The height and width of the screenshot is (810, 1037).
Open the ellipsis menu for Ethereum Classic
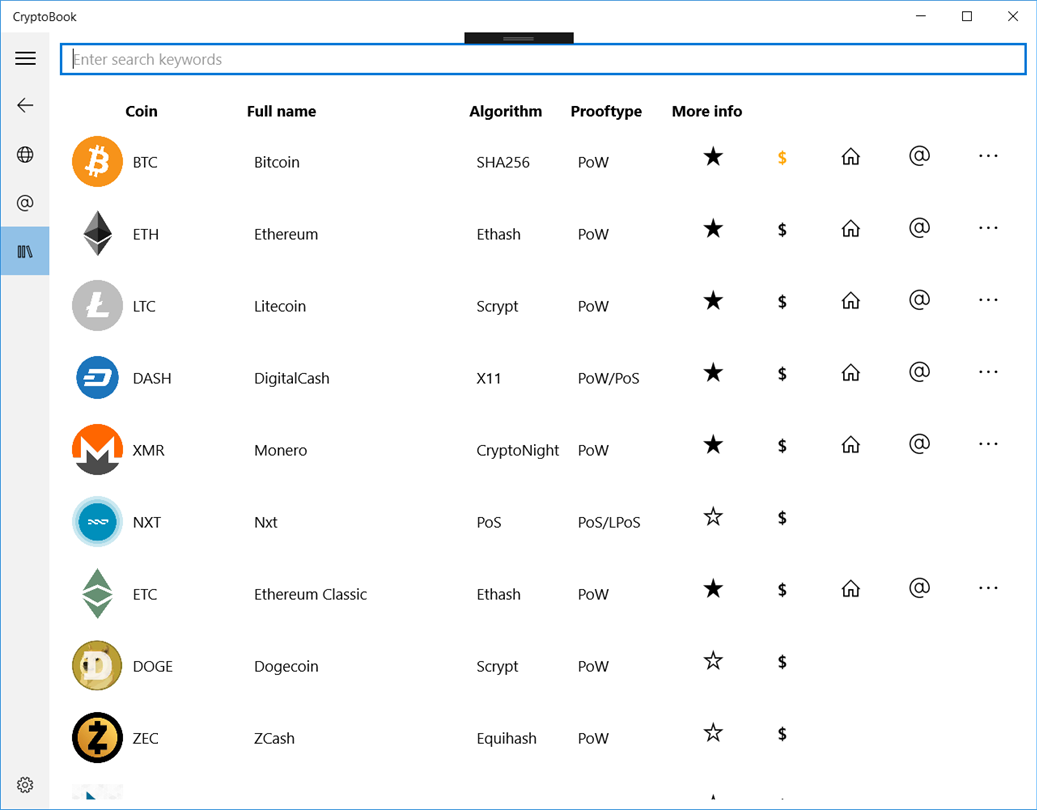[988, 588]
